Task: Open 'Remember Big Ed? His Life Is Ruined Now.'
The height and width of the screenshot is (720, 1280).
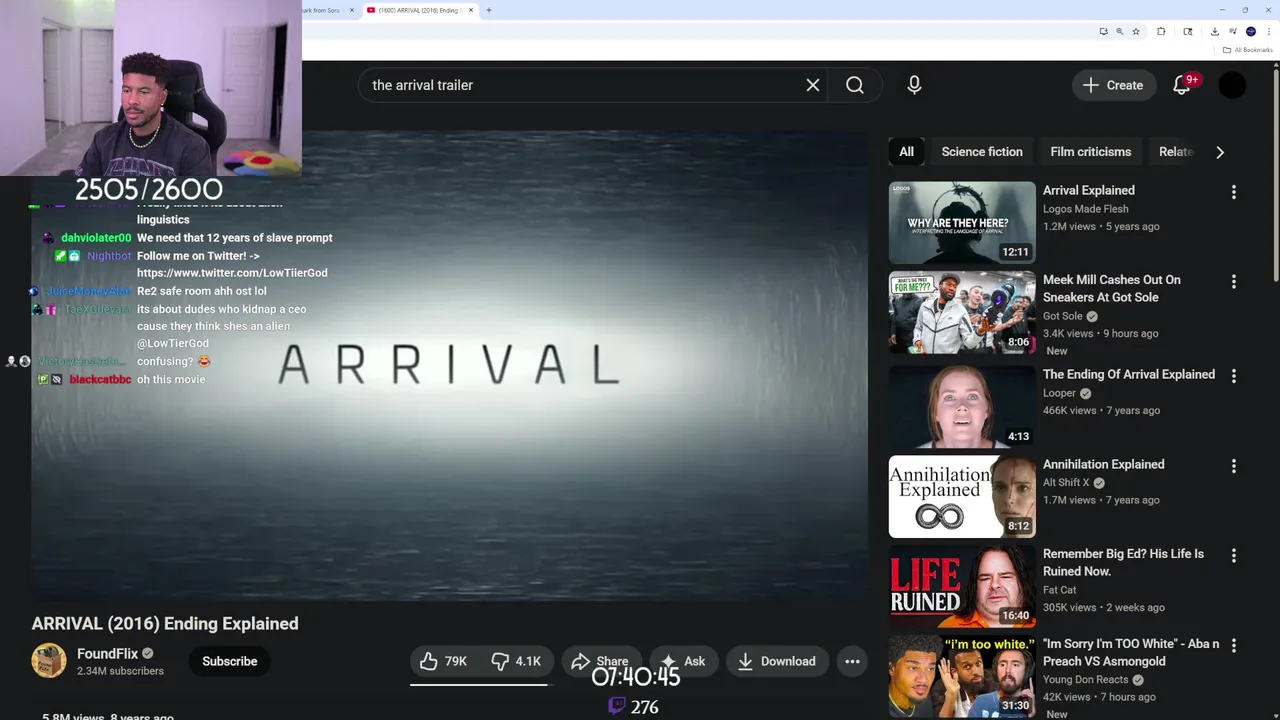Action: pyautogui.click(x=1123, y=562)
